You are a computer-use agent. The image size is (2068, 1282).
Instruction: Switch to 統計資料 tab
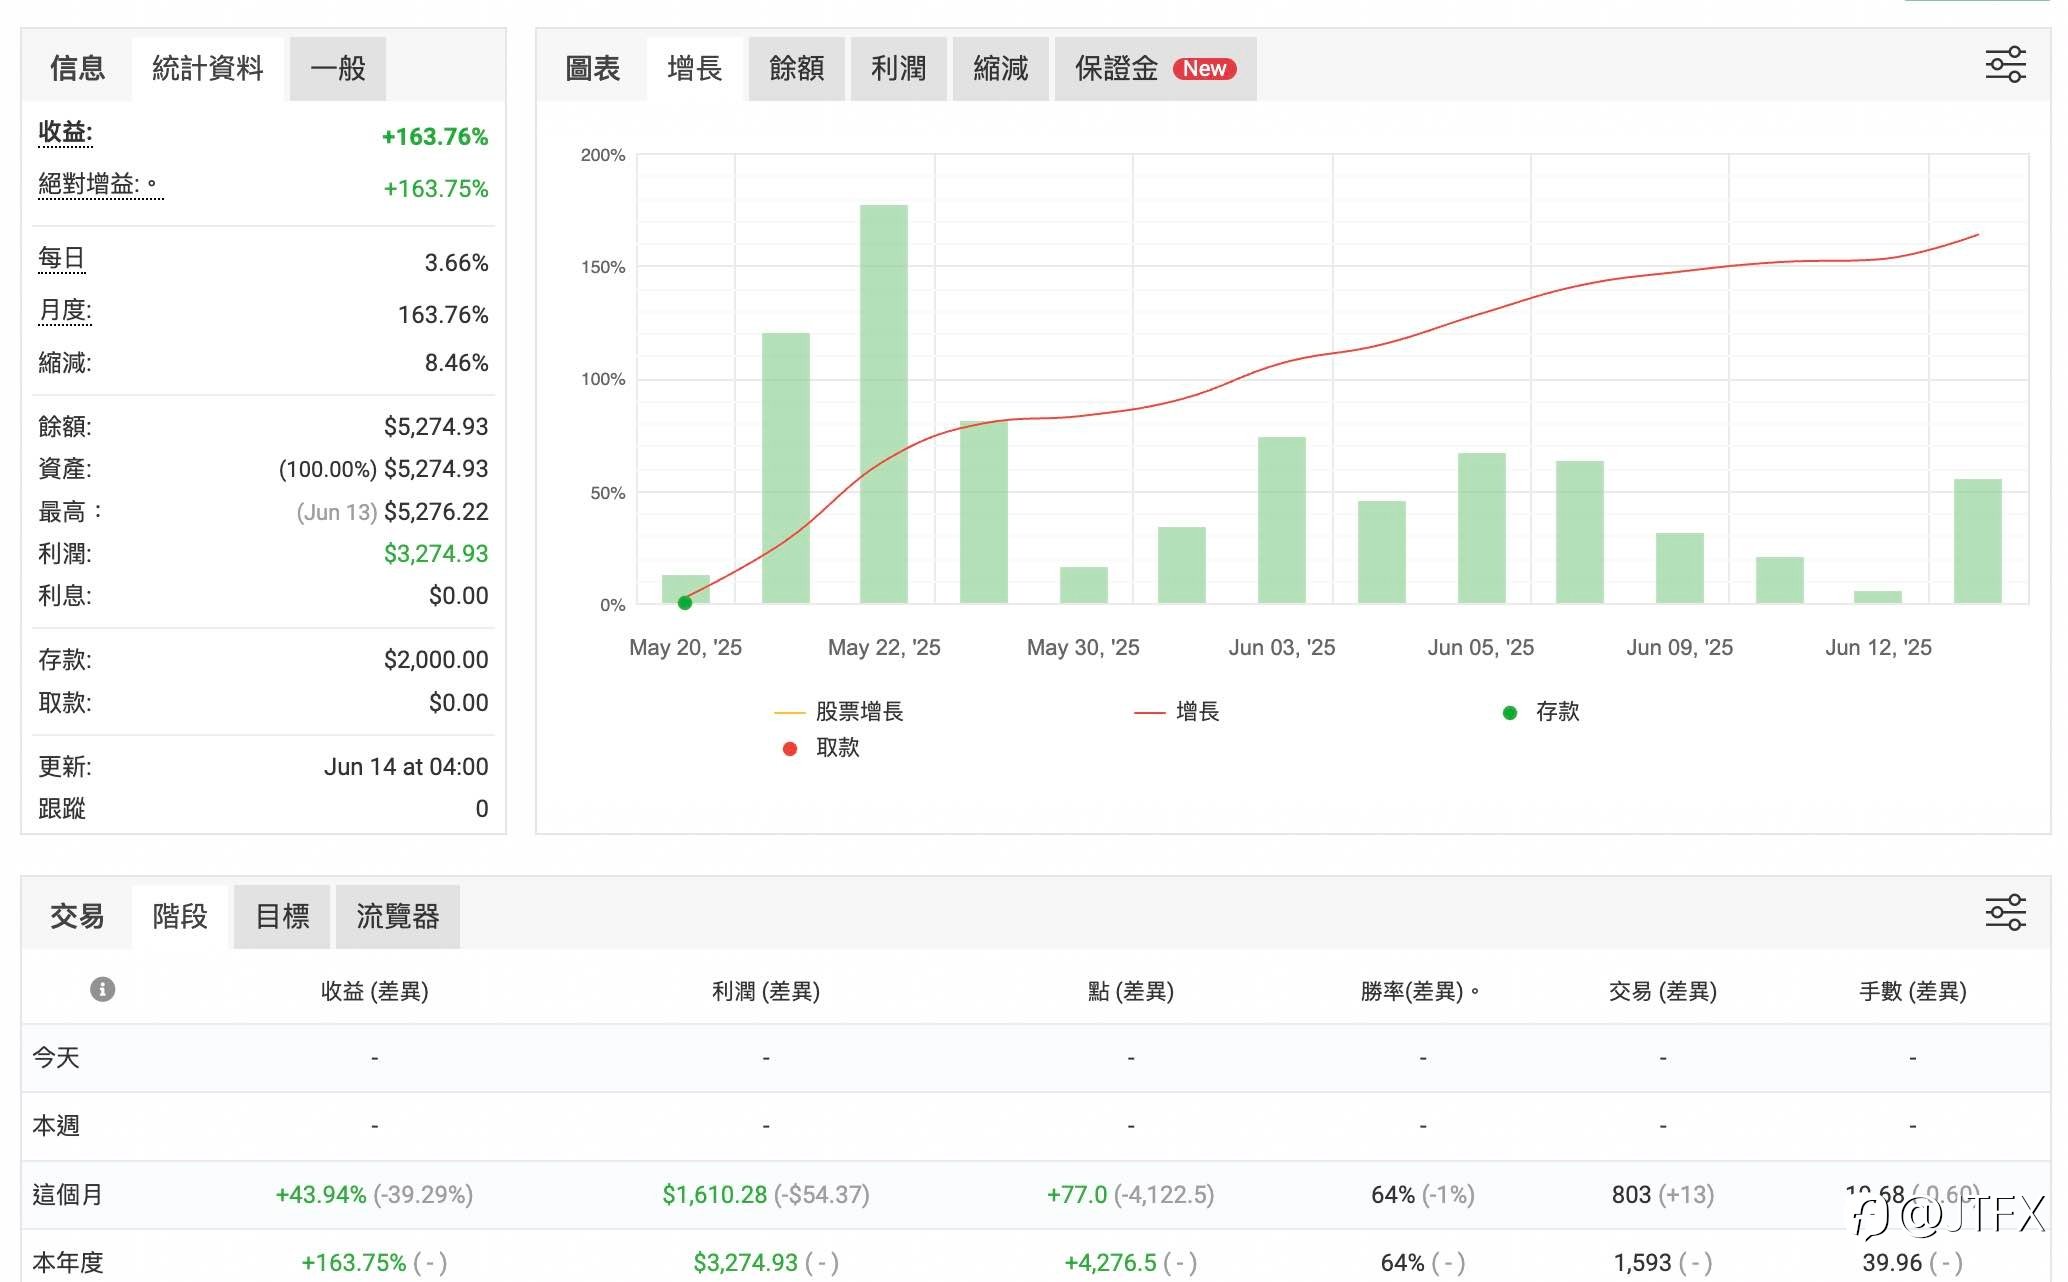tap(208, 69)
